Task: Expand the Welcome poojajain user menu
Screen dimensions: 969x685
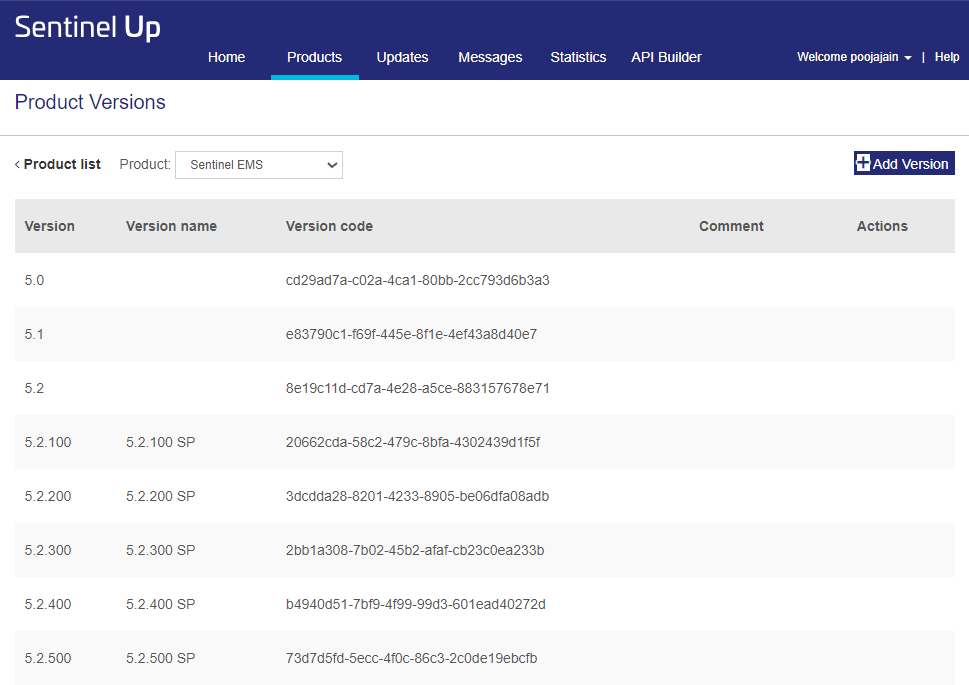Action: (854, 57)
